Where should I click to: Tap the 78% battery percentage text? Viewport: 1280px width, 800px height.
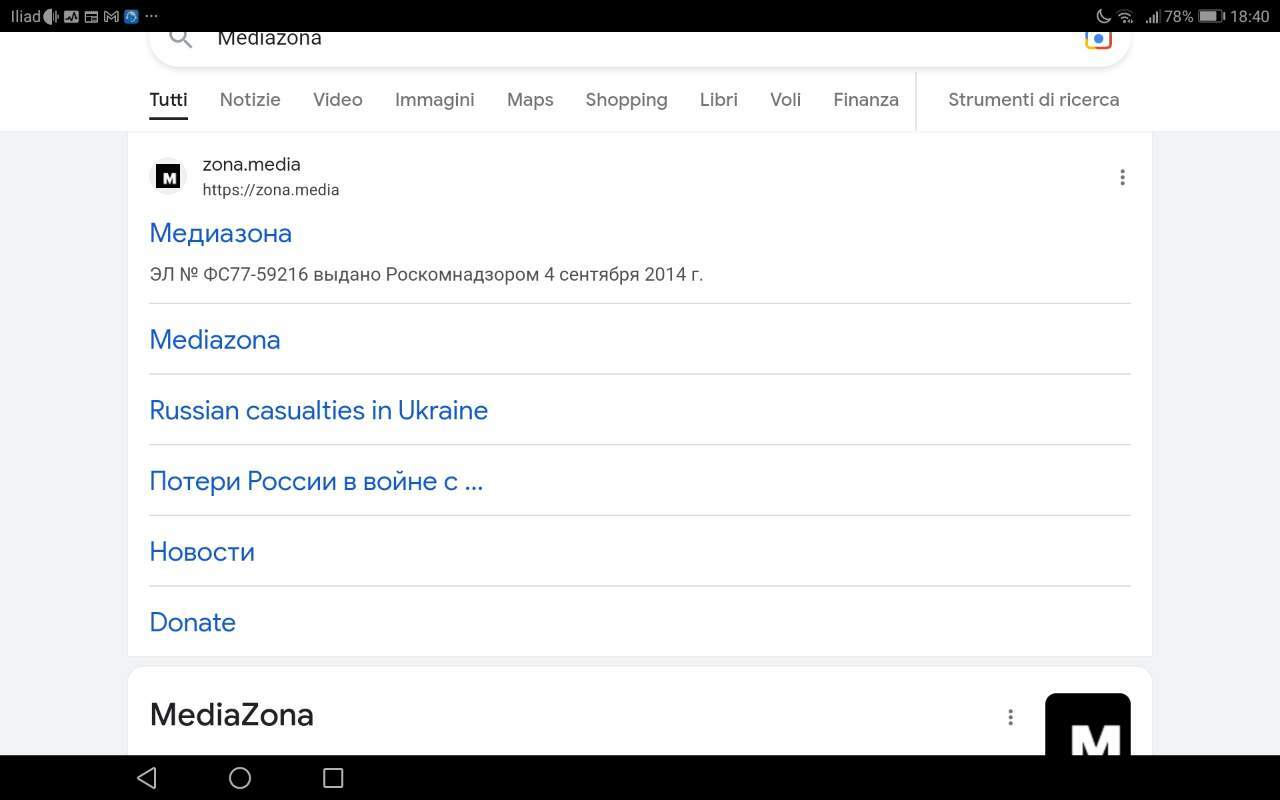pyautogui.click(x=1179, y=16)
